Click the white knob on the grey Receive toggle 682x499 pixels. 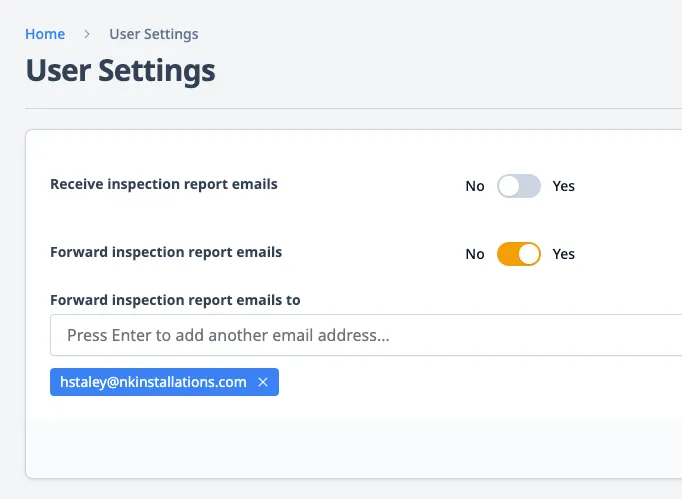coord(508,186)
